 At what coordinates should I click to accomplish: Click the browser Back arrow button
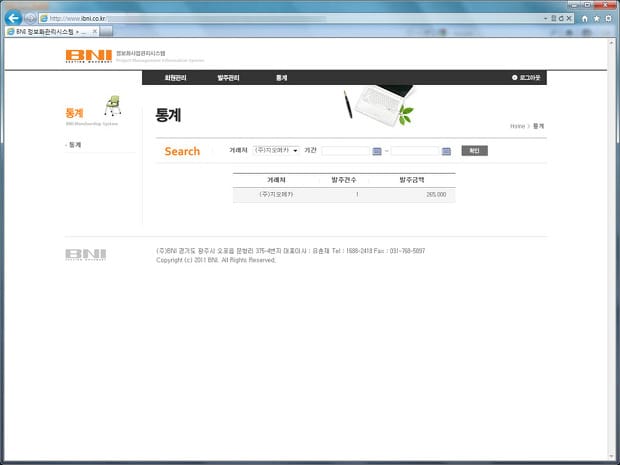[x=14, y=18]
